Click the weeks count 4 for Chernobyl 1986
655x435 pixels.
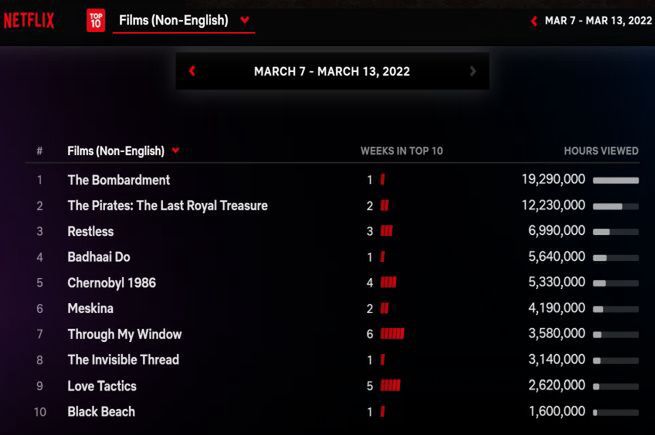coord(370,282)
